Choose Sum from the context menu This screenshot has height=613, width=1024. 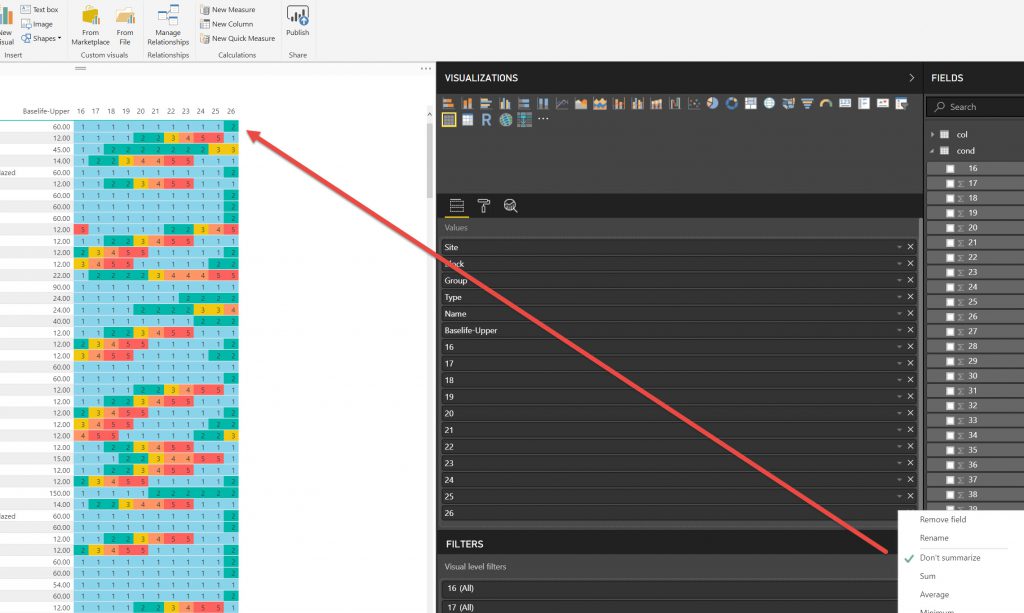click(x=928, y=576)
